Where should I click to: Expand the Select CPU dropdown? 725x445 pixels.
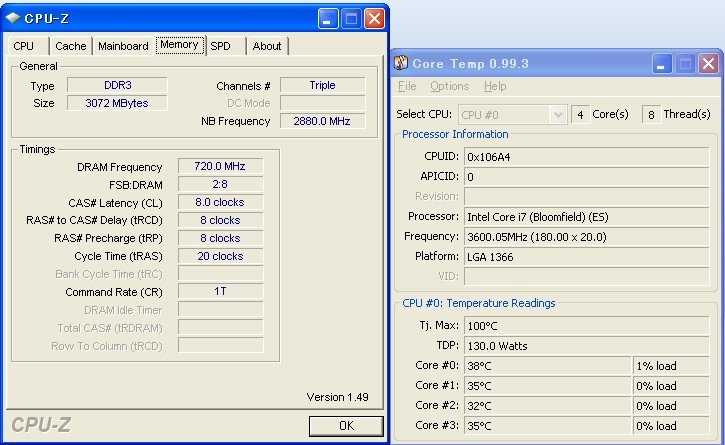coord(558,114)
